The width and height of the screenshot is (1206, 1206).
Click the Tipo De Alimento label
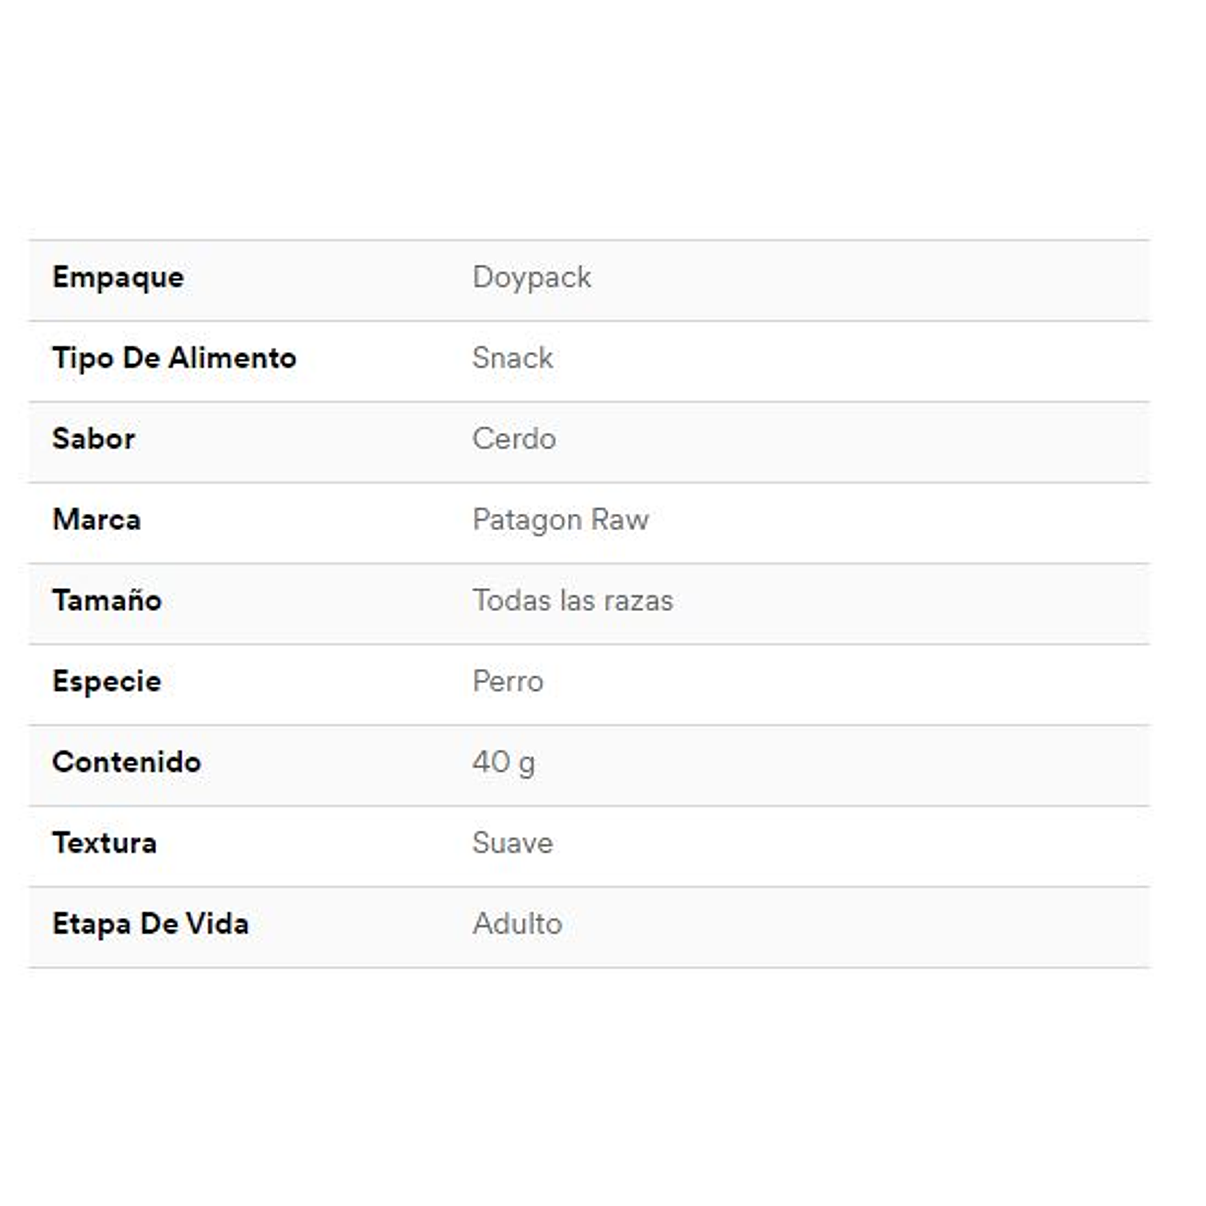coord(174,358)
